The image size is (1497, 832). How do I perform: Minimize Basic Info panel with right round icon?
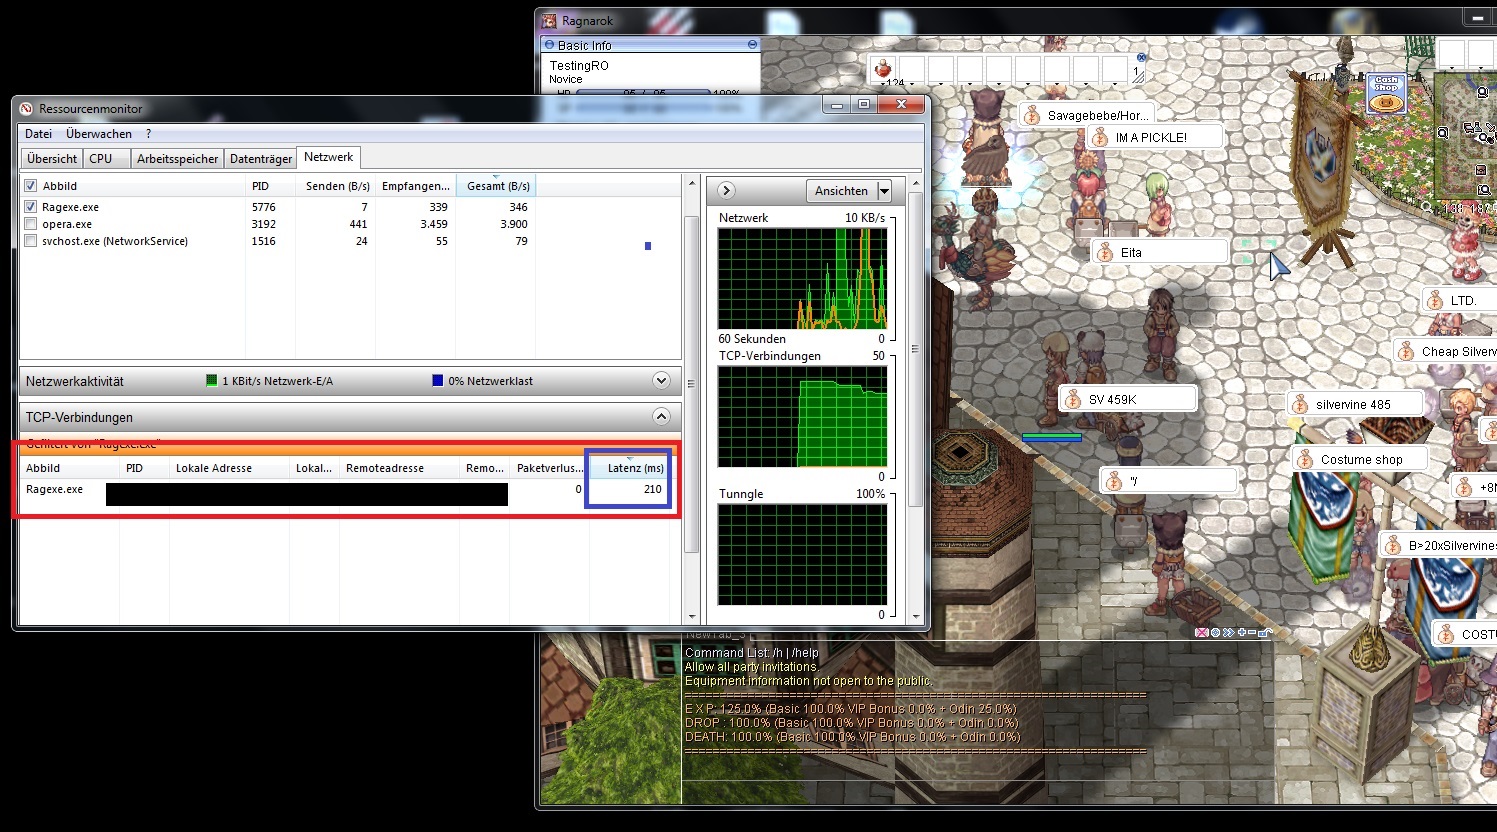pos(752,45)
